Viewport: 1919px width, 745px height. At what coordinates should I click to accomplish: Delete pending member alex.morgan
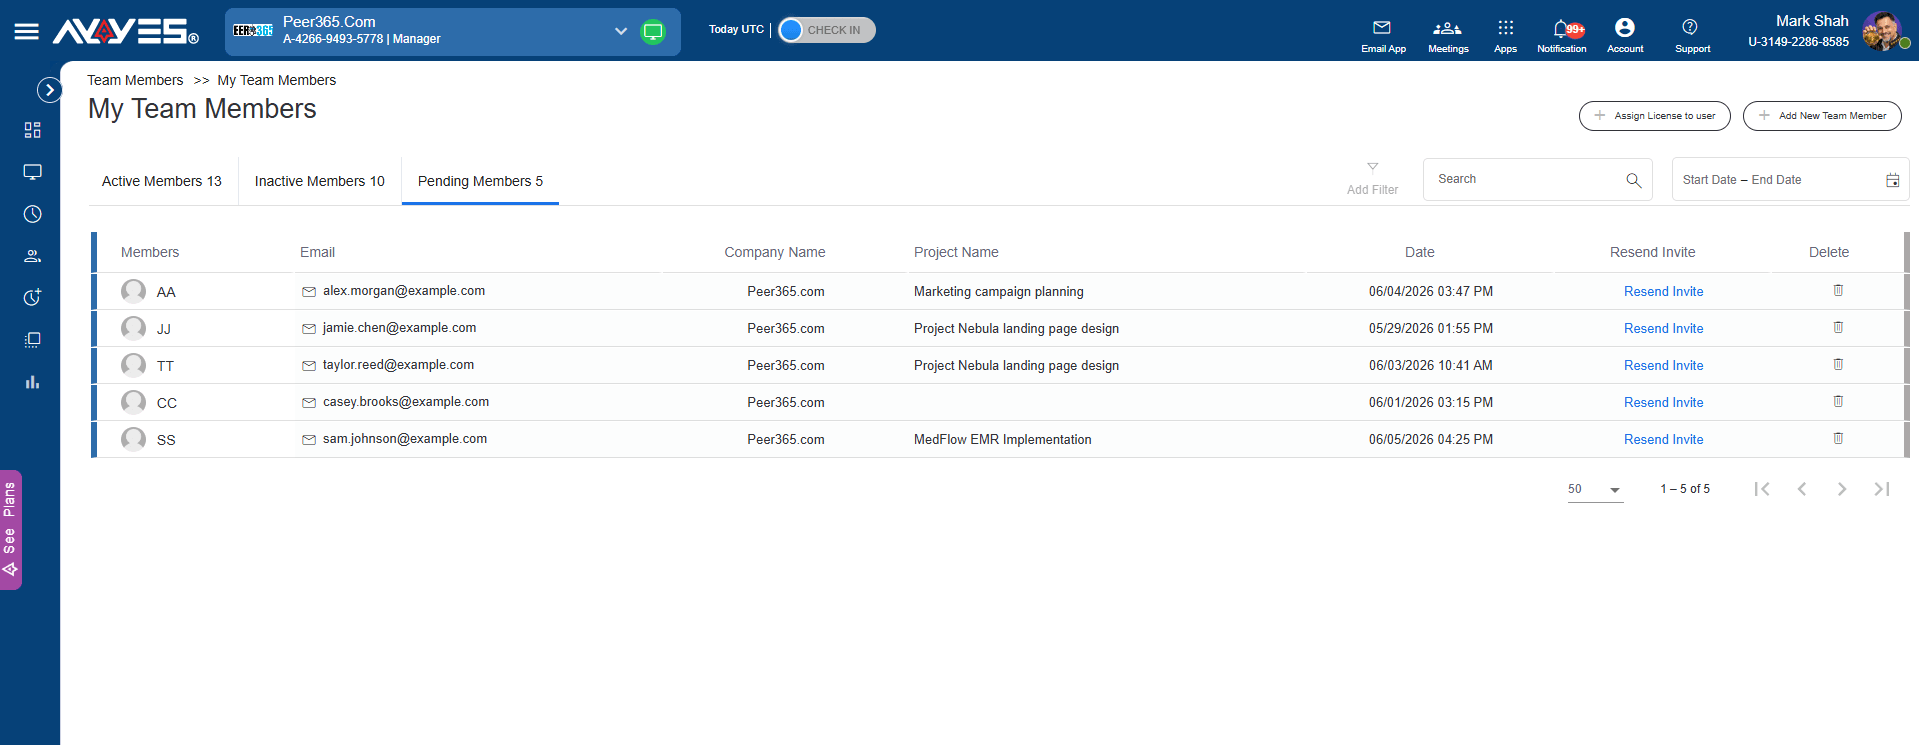click(x=1838, y=290)
